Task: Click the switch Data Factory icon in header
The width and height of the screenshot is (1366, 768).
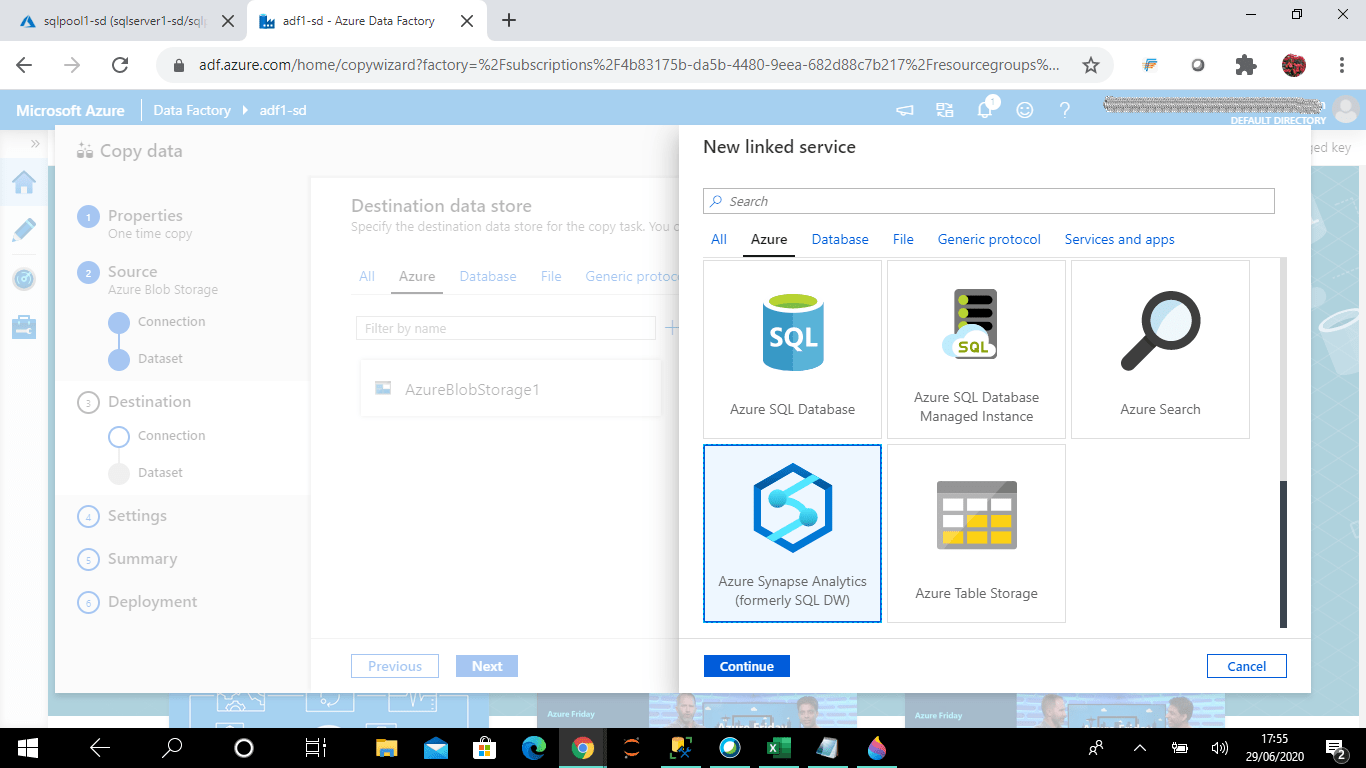Action: click(945, 110)
